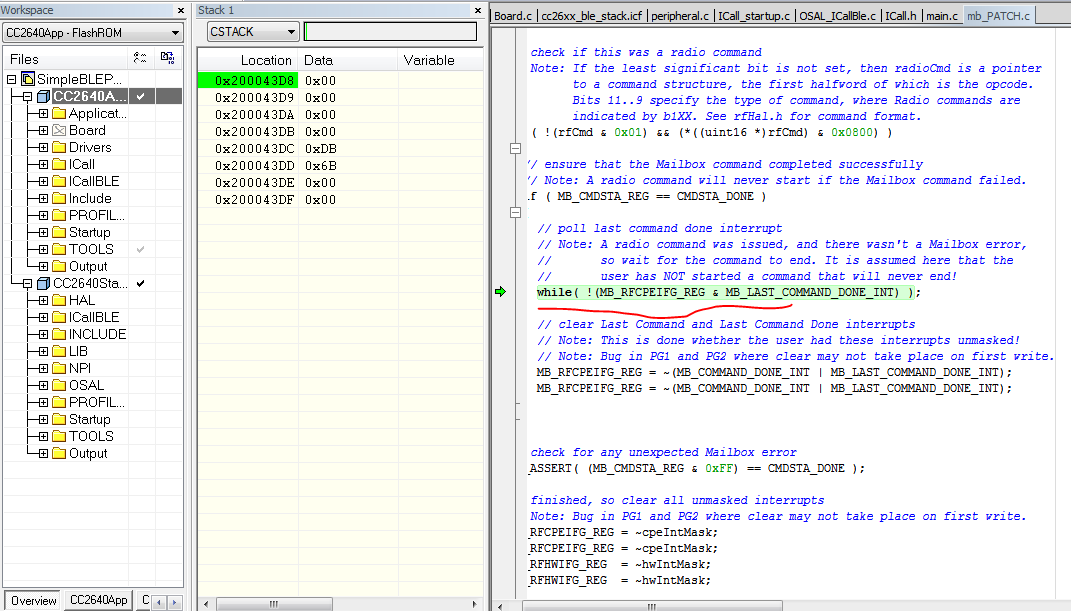Switch to the Overview workspace tab

coord(33,601)
